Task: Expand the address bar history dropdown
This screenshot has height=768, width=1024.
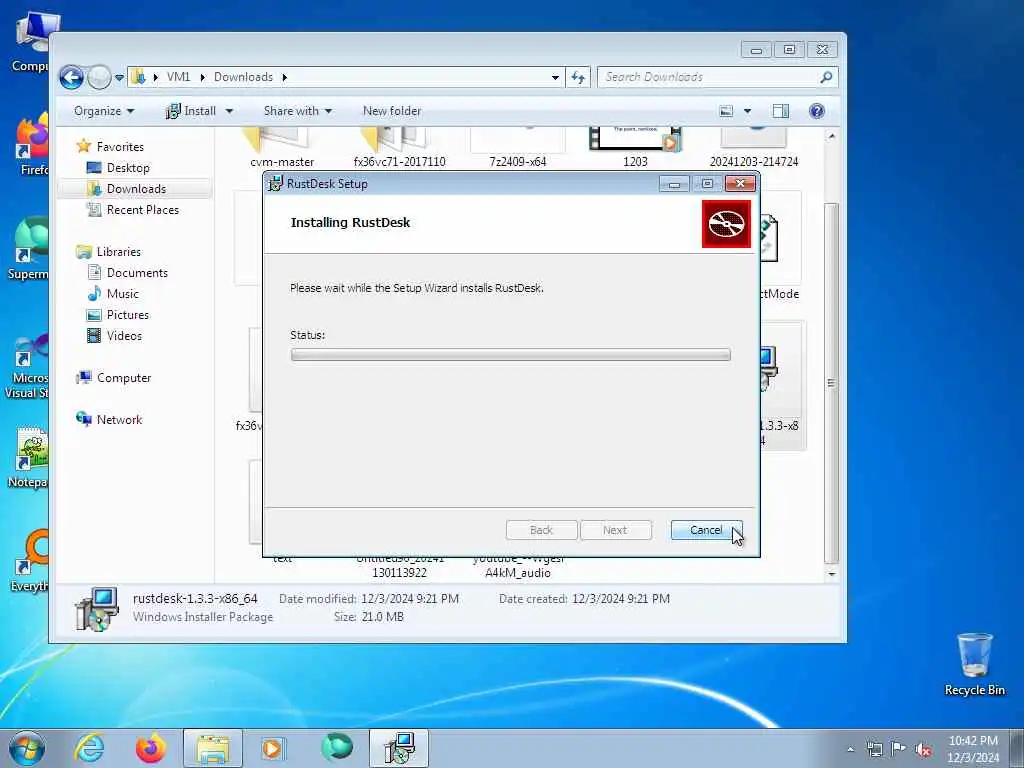Action: pyautogui.click(x=555, y=77)
